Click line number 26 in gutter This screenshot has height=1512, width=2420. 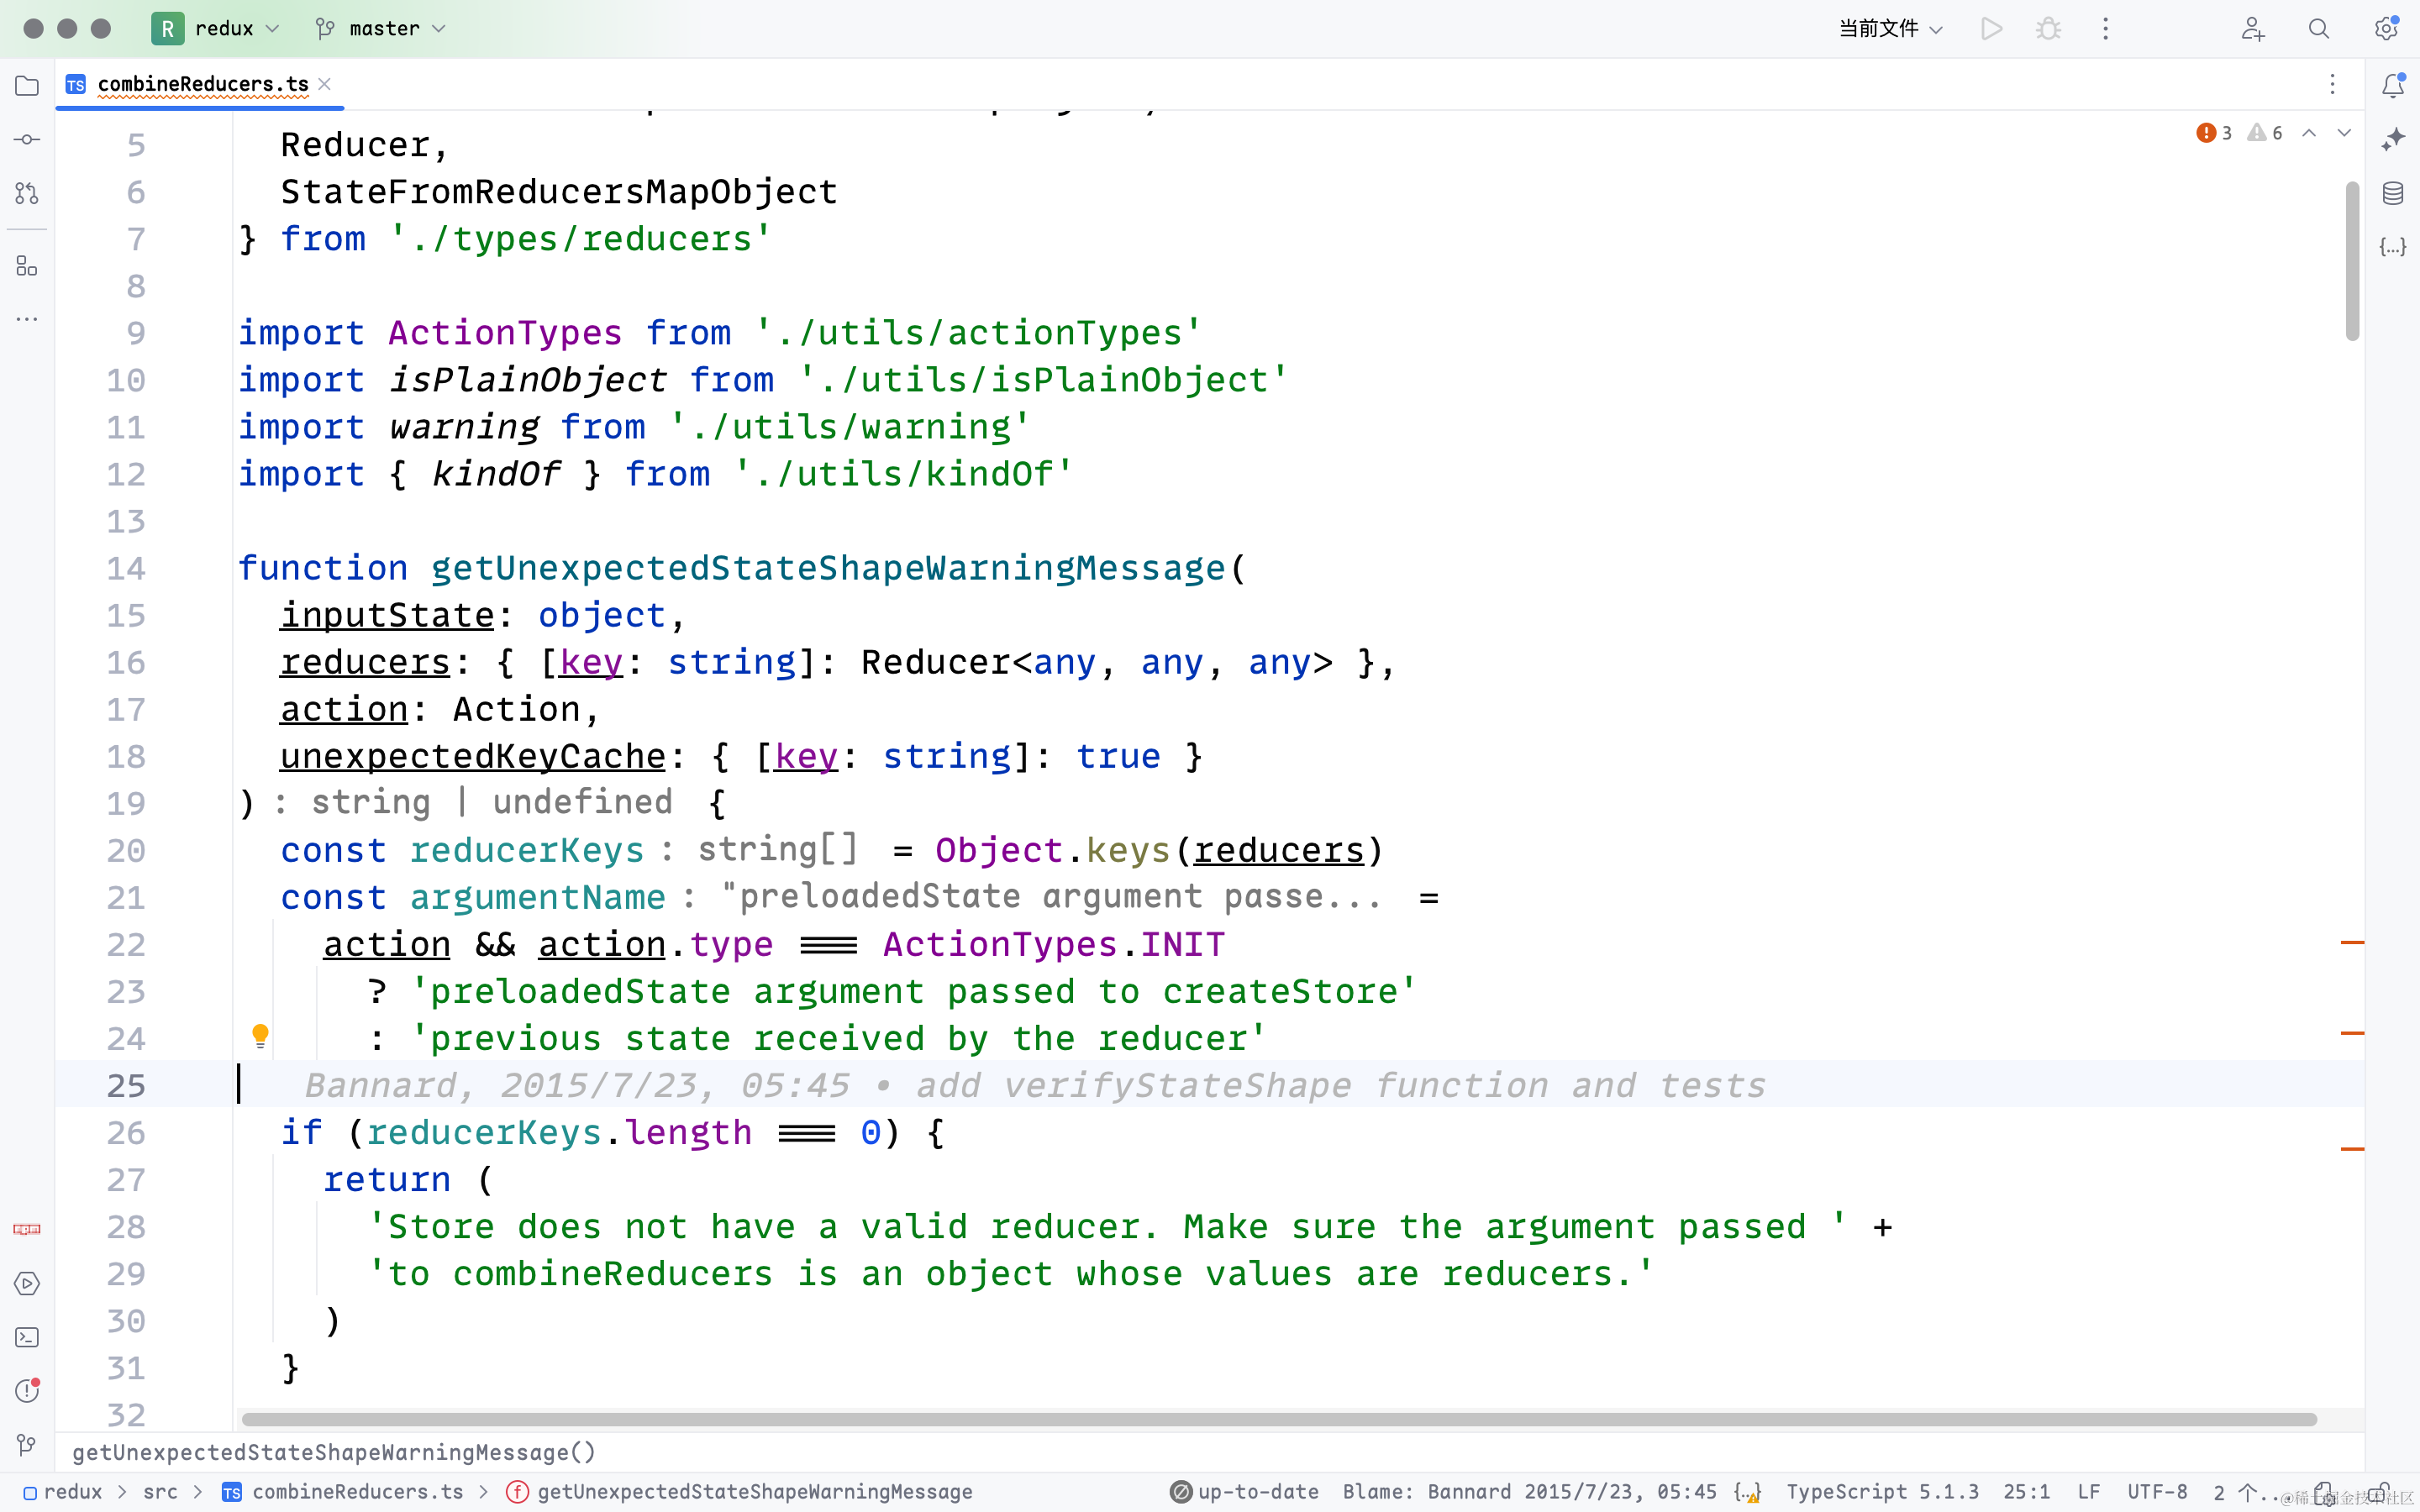[126, 1133]
